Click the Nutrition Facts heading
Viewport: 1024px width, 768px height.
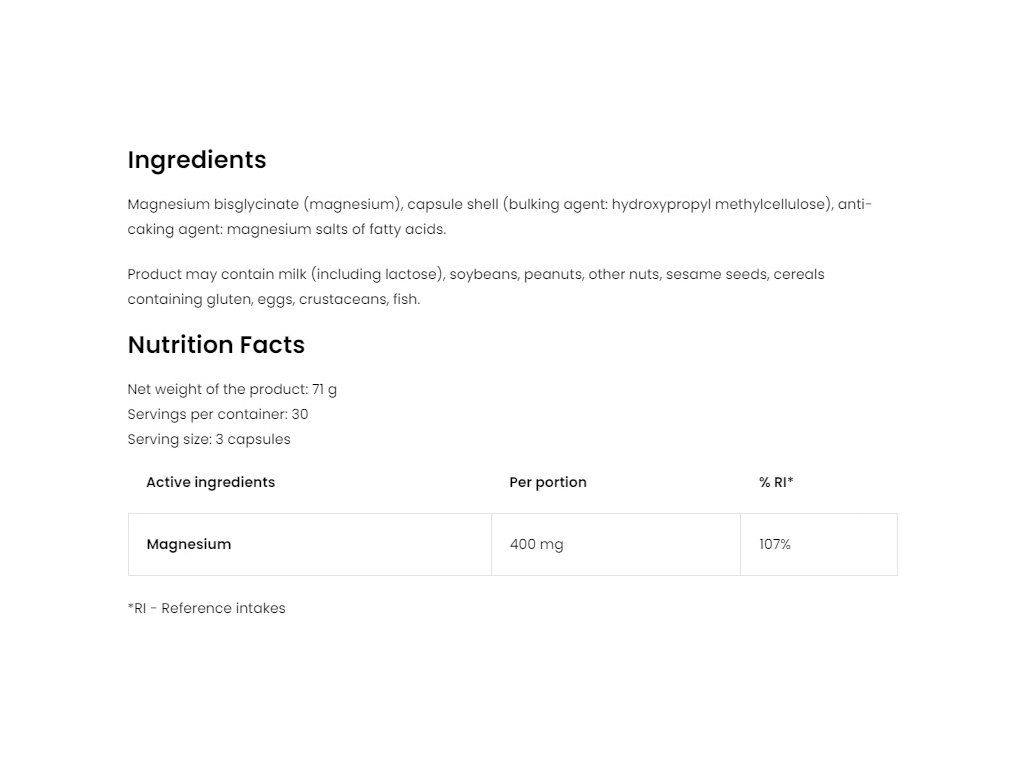click(x=216, y=345)
